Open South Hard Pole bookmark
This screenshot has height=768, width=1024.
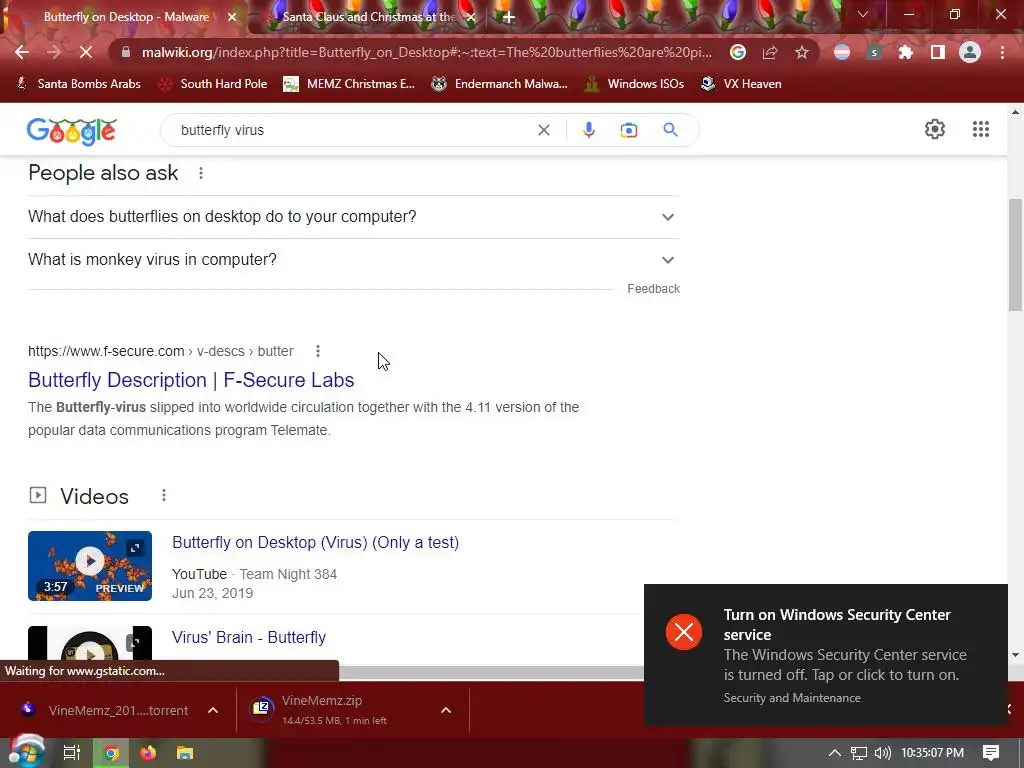click(214, 84)
